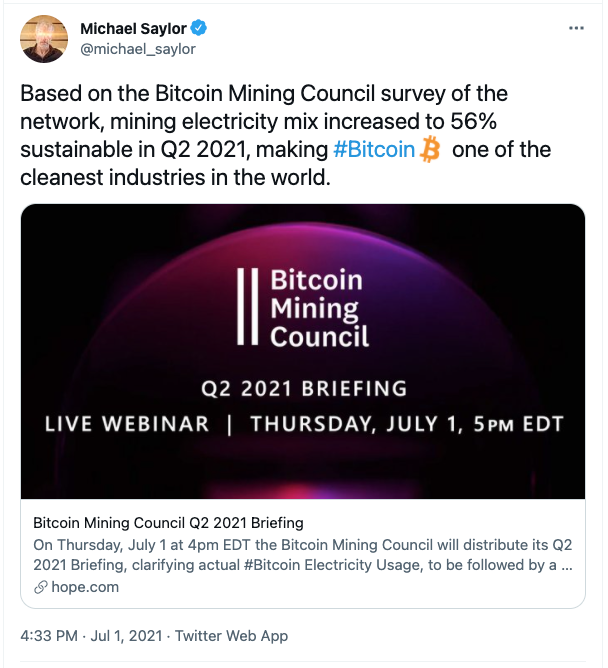
Task: Click 'THURSDAY, JULY 1, 5PM EDT' in the image
Action: click(406, 423)
